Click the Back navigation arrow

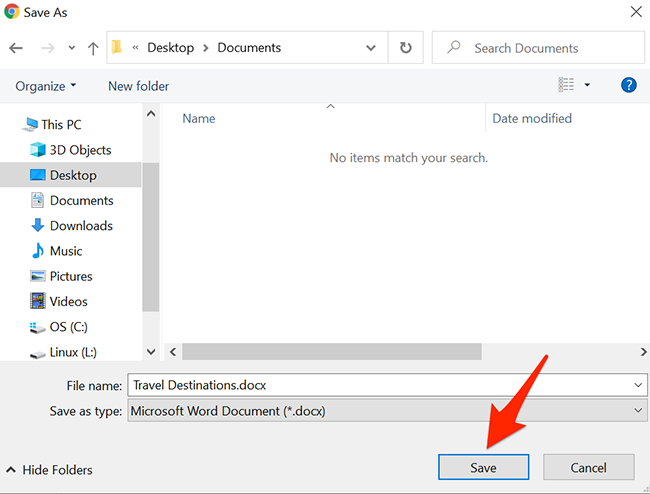click(x=15, y=48)
